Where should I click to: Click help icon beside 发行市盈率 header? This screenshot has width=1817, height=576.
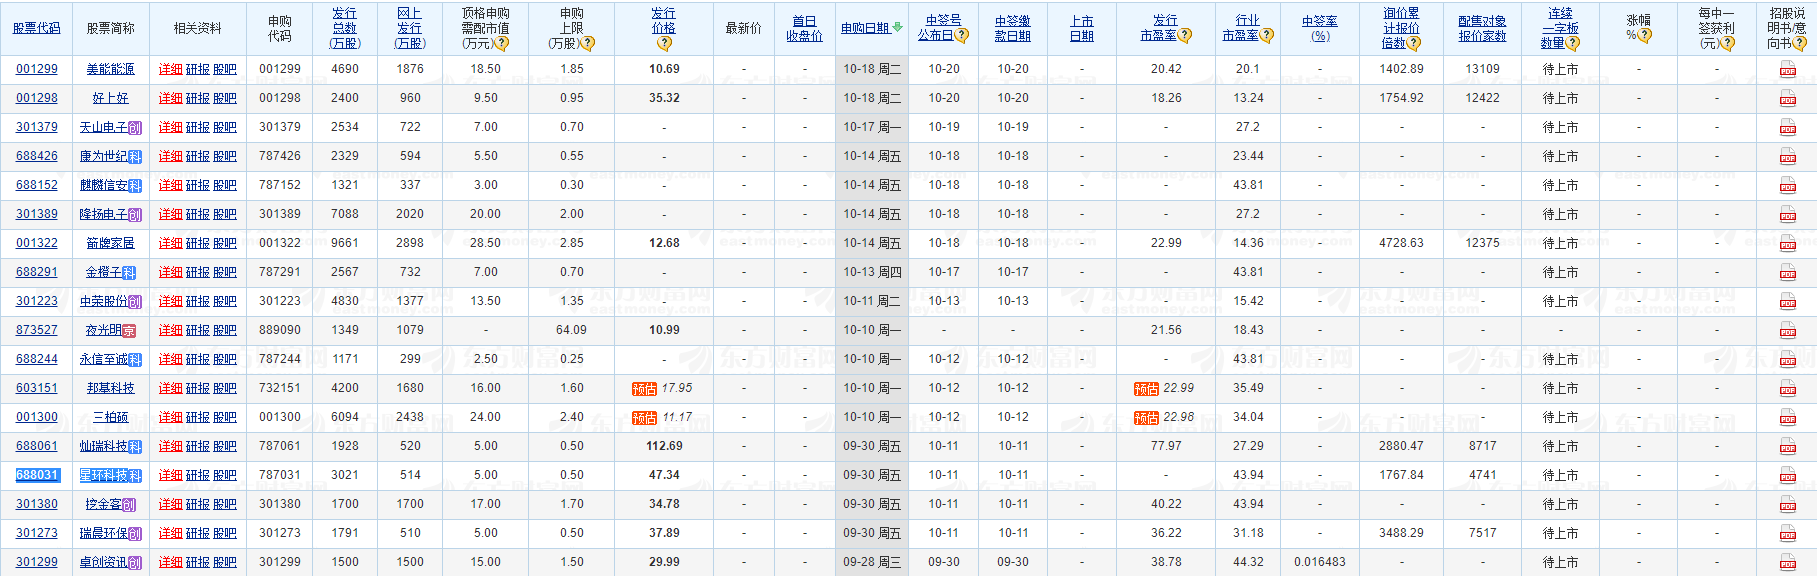1185,35
